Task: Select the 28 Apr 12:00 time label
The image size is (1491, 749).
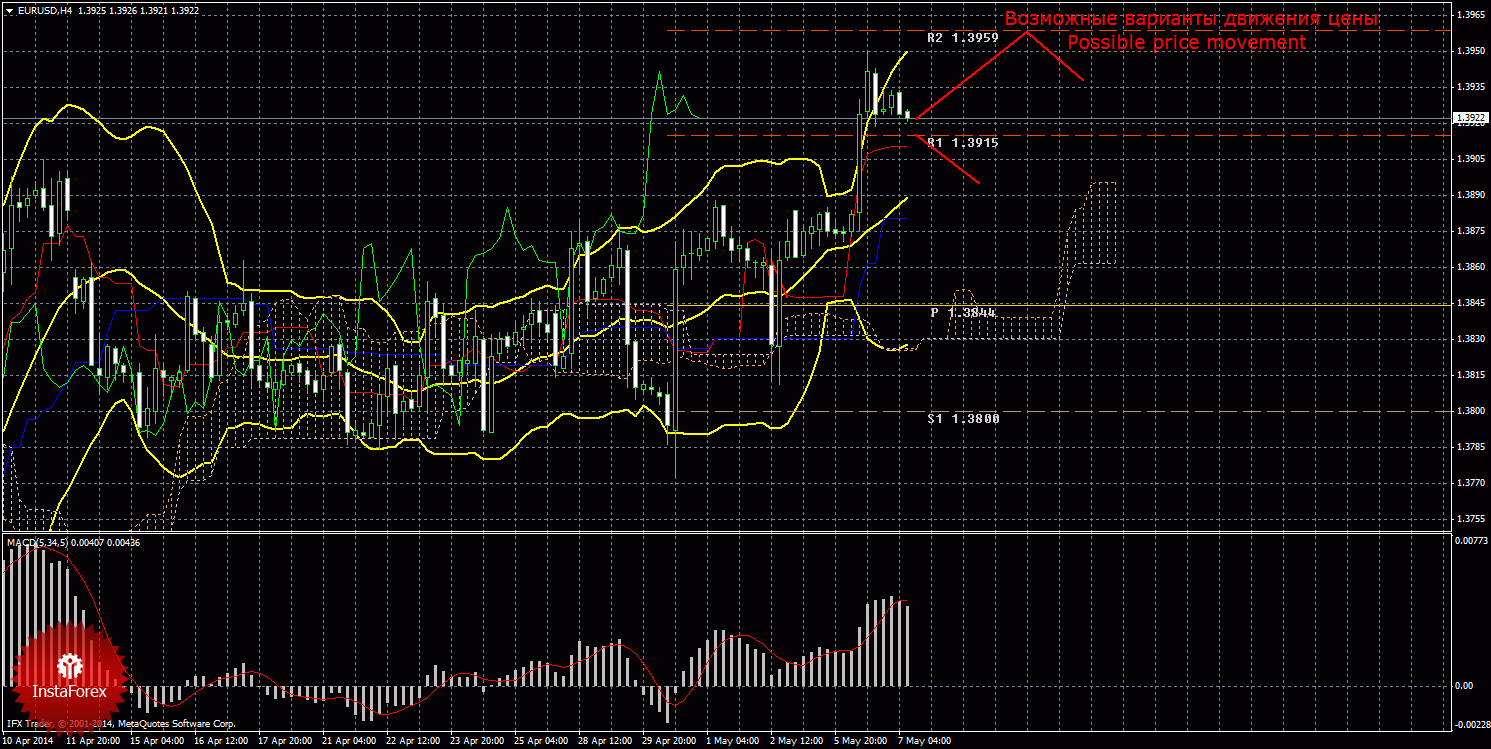Action: tap(604, 741)
